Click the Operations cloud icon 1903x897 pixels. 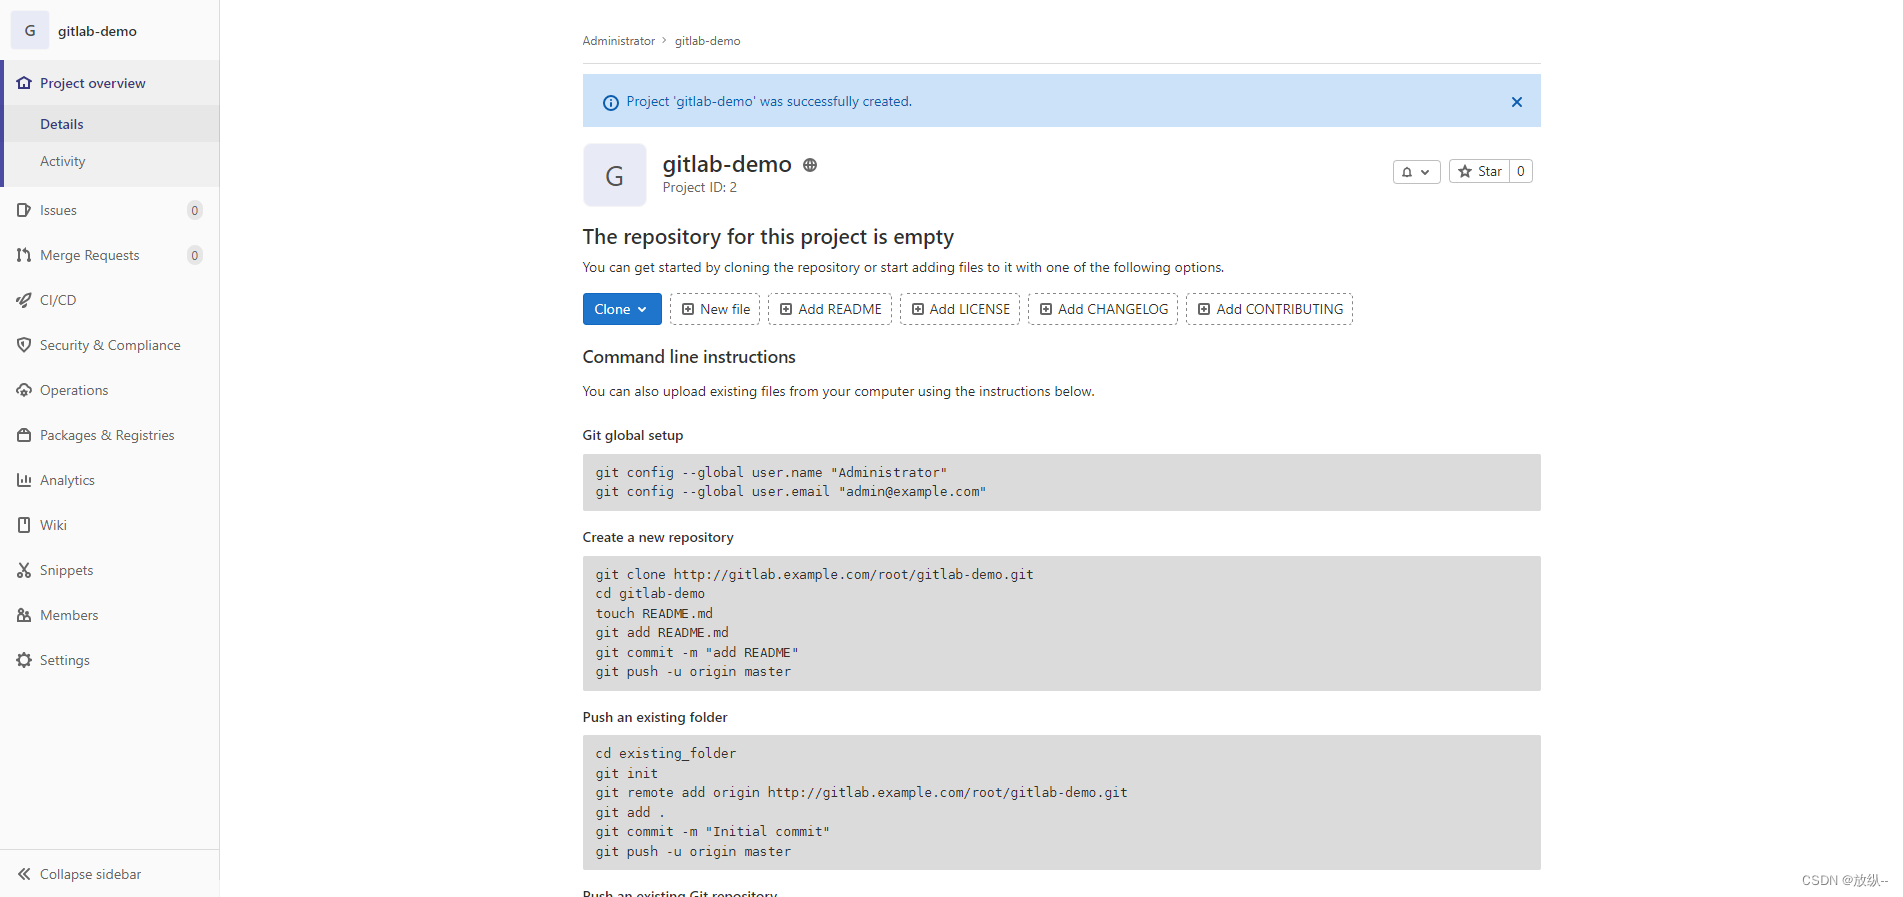pos(24,390)
